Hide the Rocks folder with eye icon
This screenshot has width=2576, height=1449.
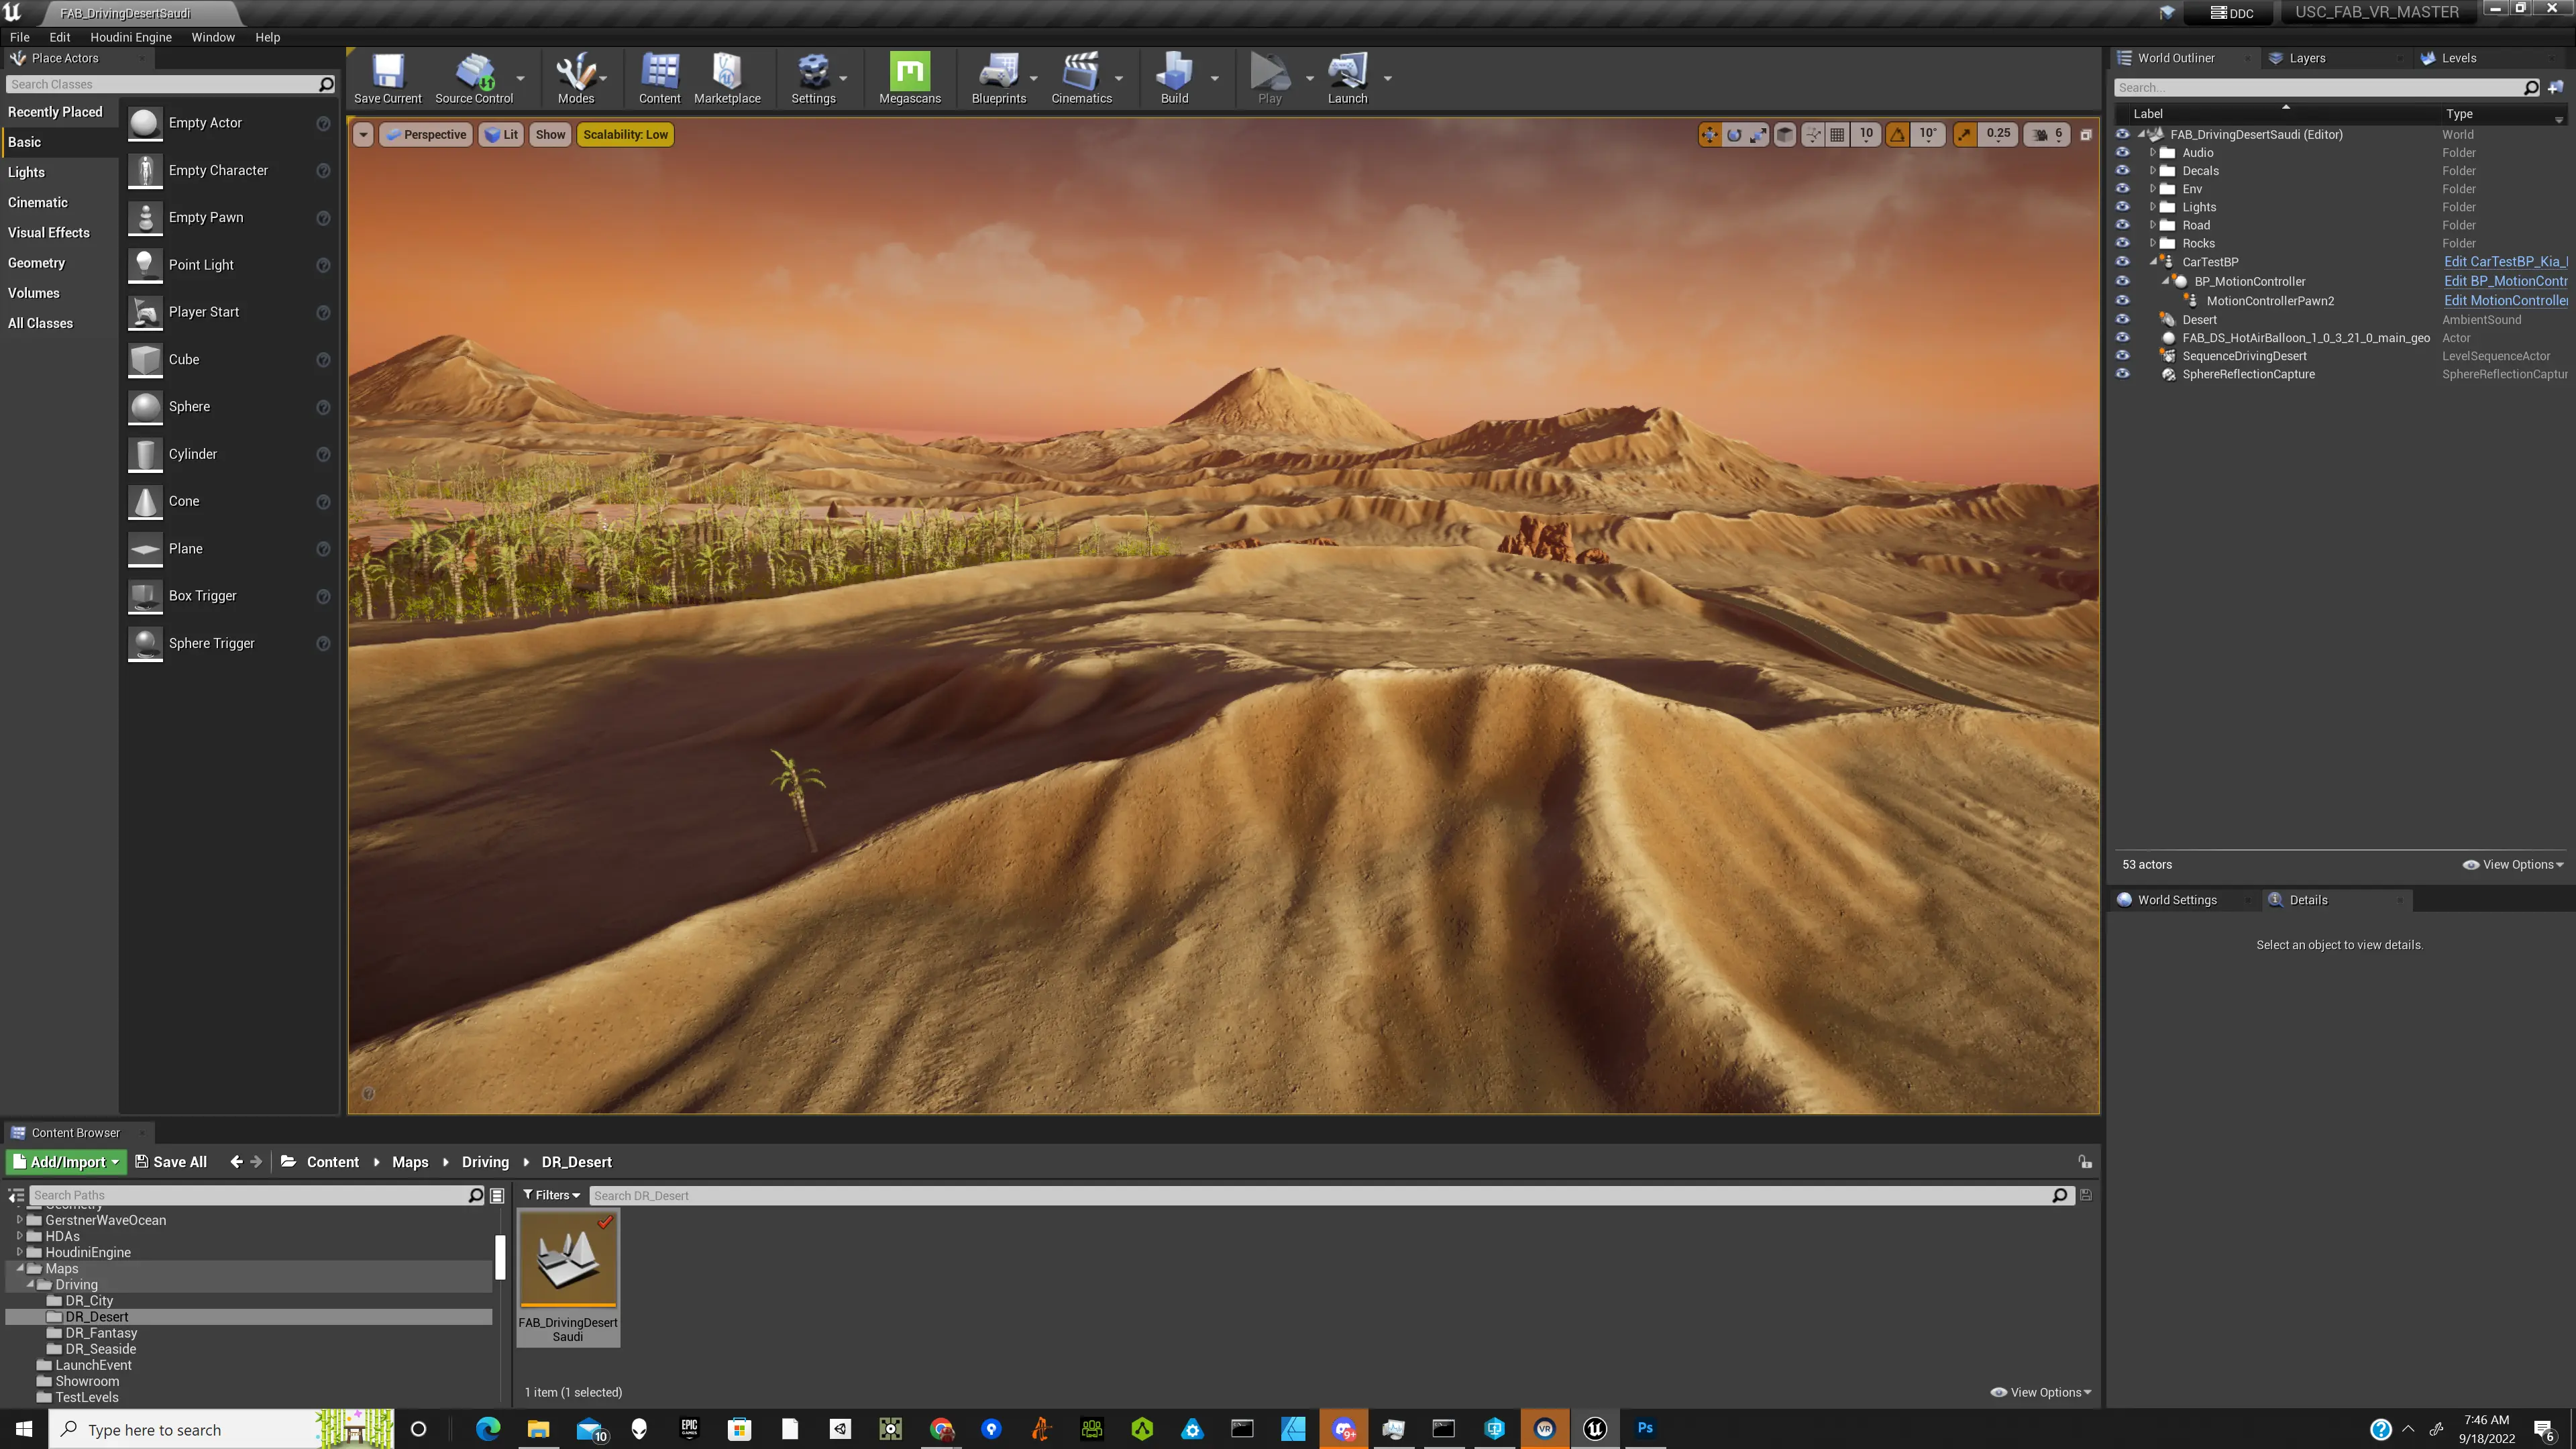[x=2122, y=242]
